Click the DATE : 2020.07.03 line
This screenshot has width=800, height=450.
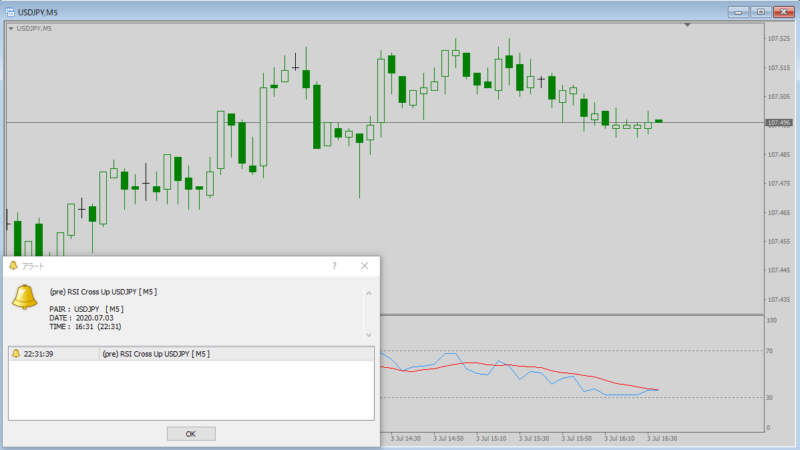coord(82,318)
